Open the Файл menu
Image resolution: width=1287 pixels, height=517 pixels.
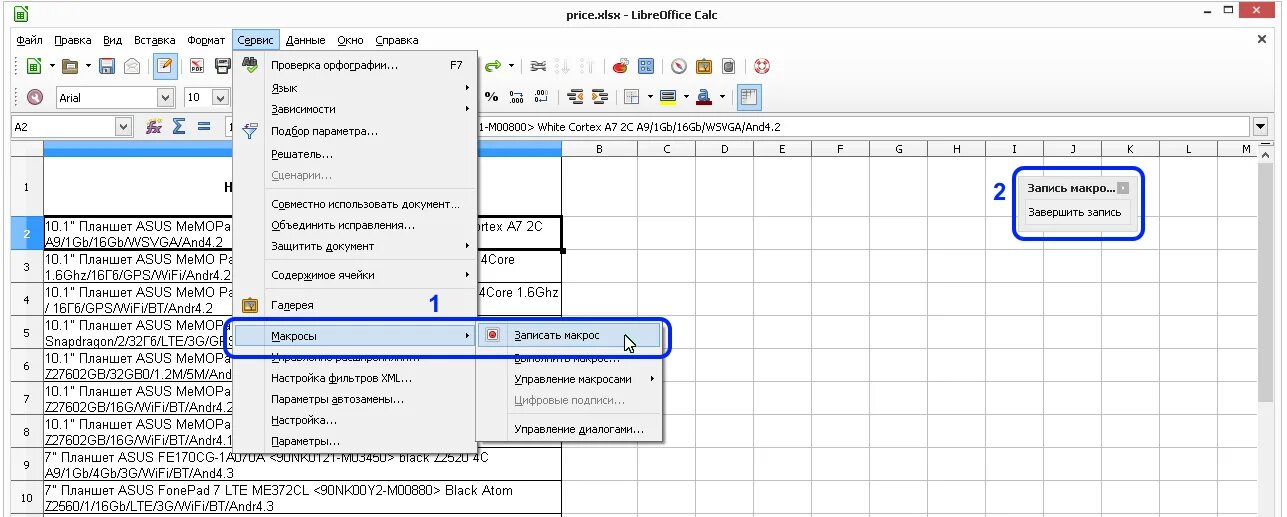click(x=30, y=40)
